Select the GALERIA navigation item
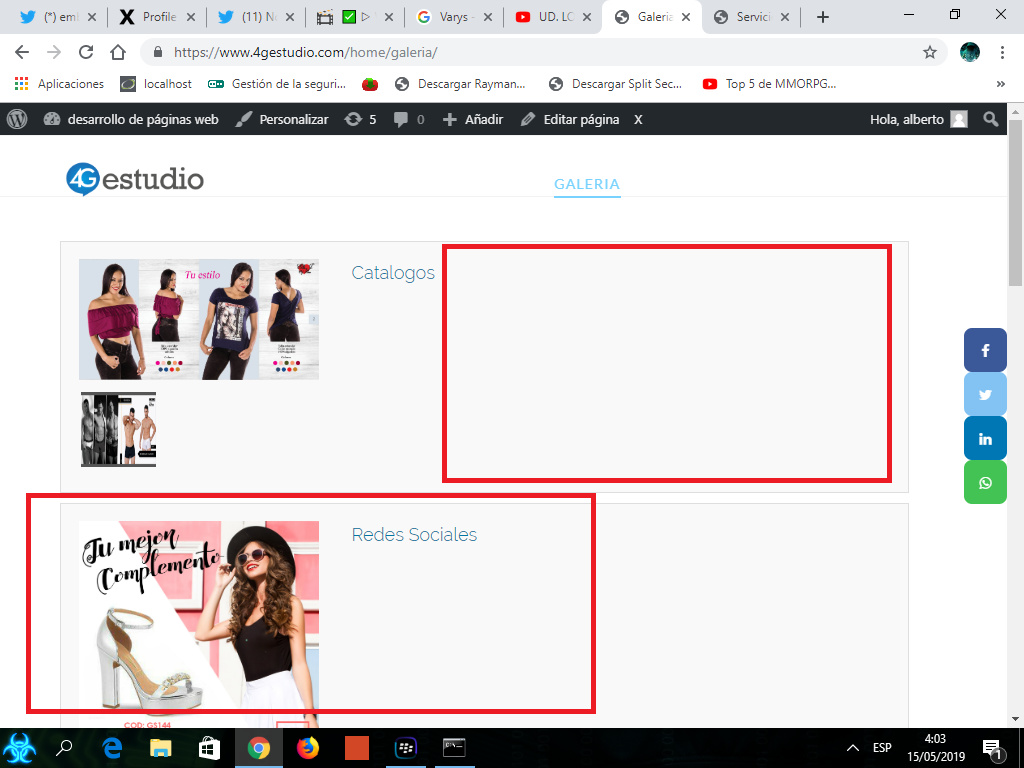Viewport: 1024px width, 768px height. (587, 184)
